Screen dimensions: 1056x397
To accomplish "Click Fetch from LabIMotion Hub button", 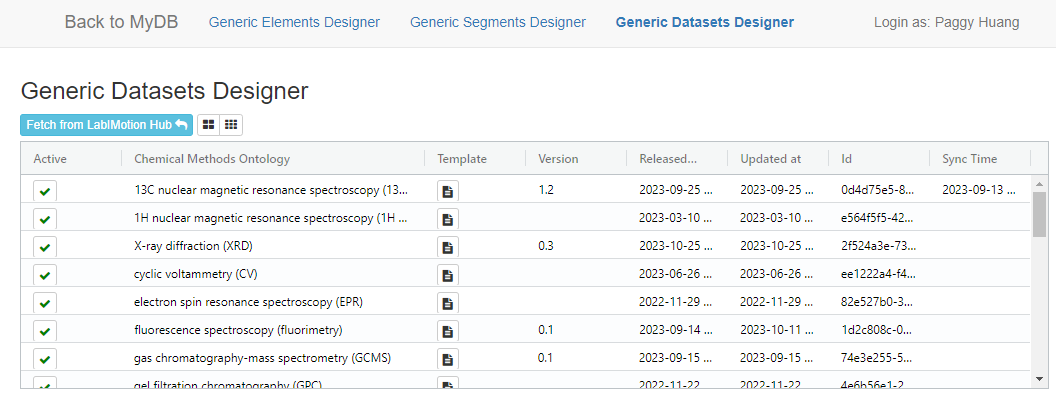I will point(106,125).
